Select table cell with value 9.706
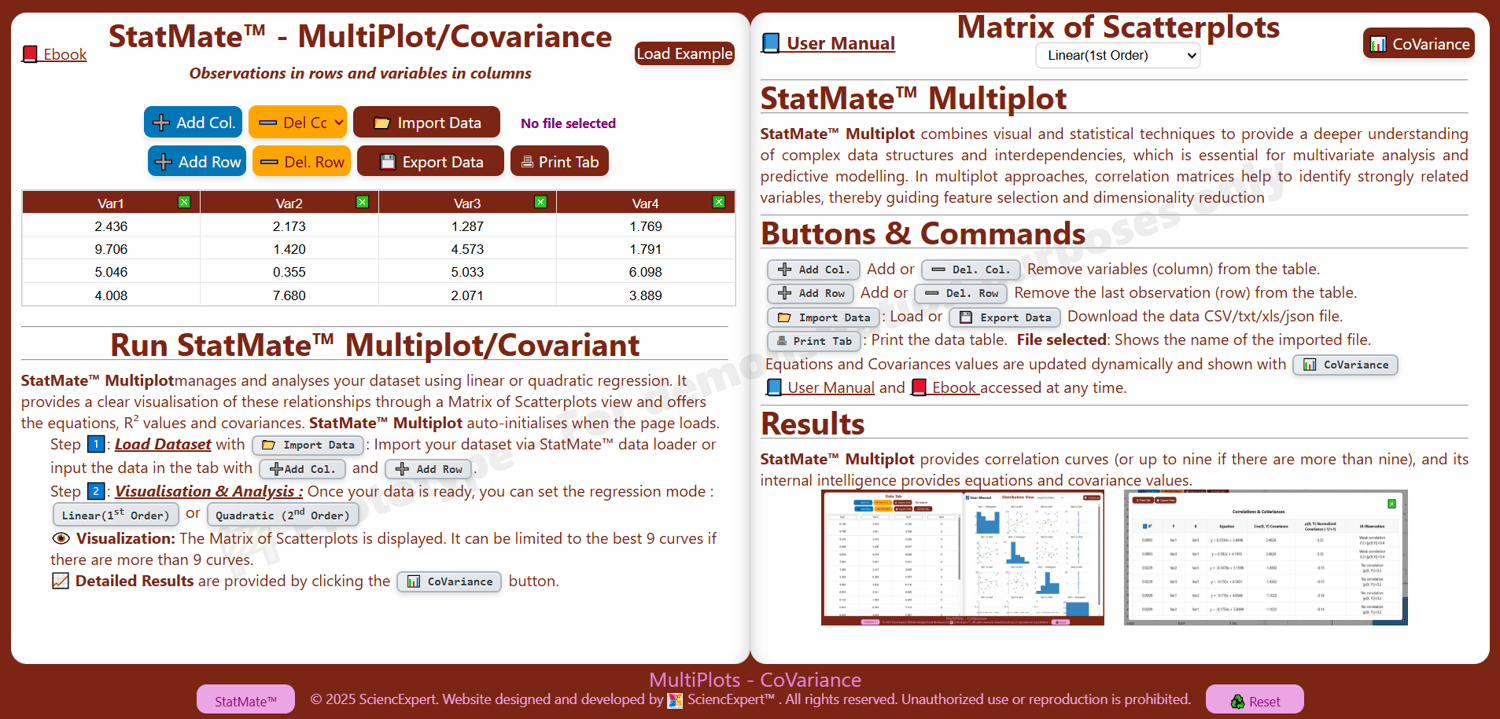The width and height of the screenshot is (1500, 719). tap(111, 249)
